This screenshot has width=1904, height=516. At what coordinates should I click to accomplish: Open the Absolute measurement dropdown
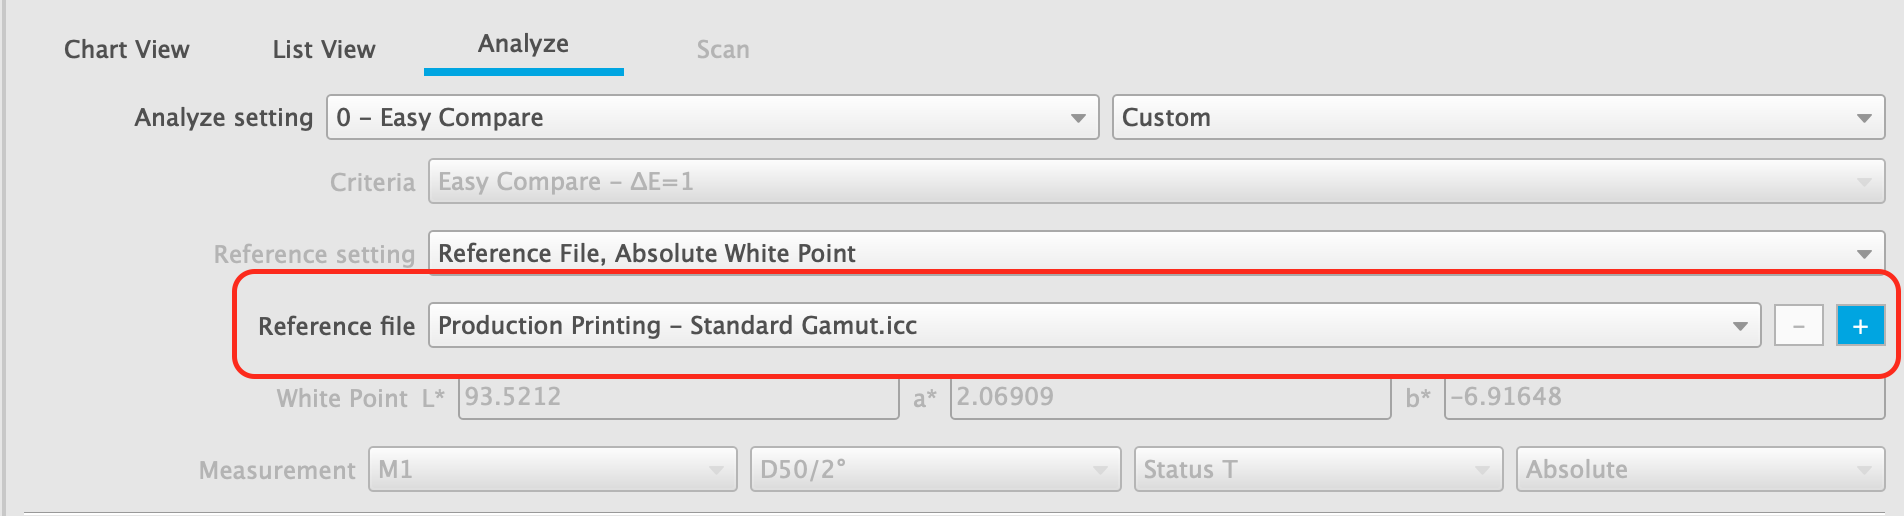1701,469
